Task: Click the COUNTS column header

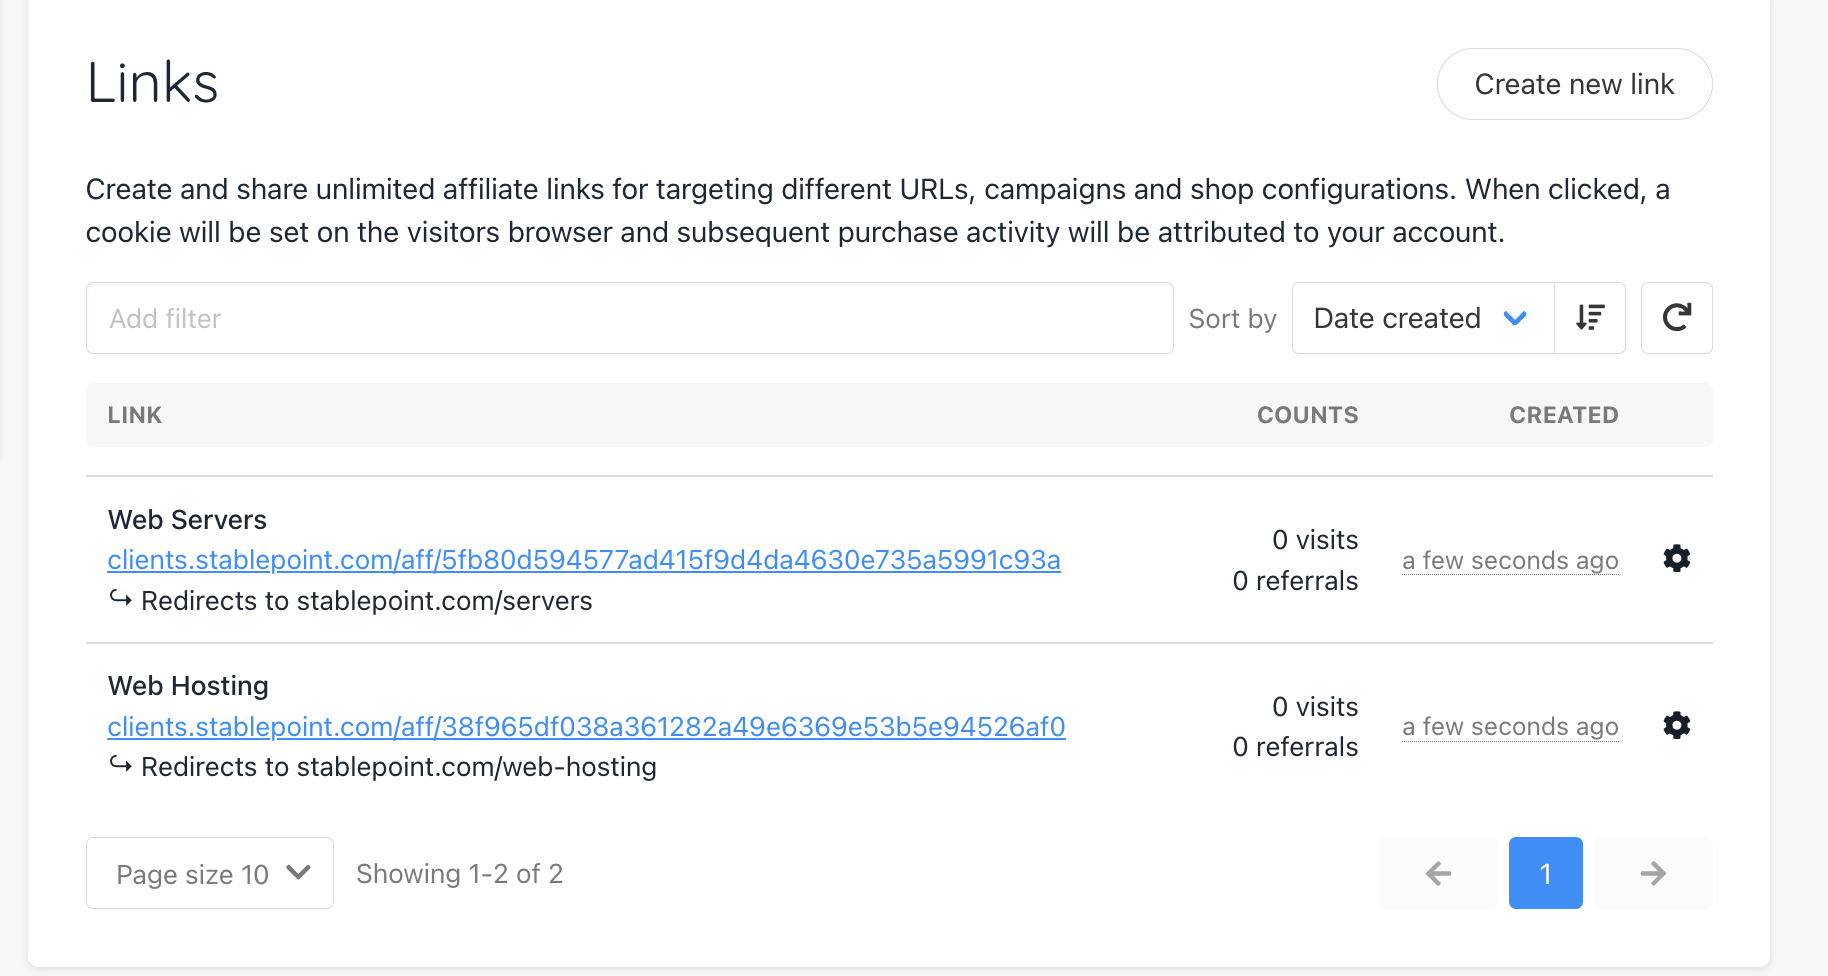Action: (x=1307, y=415)
